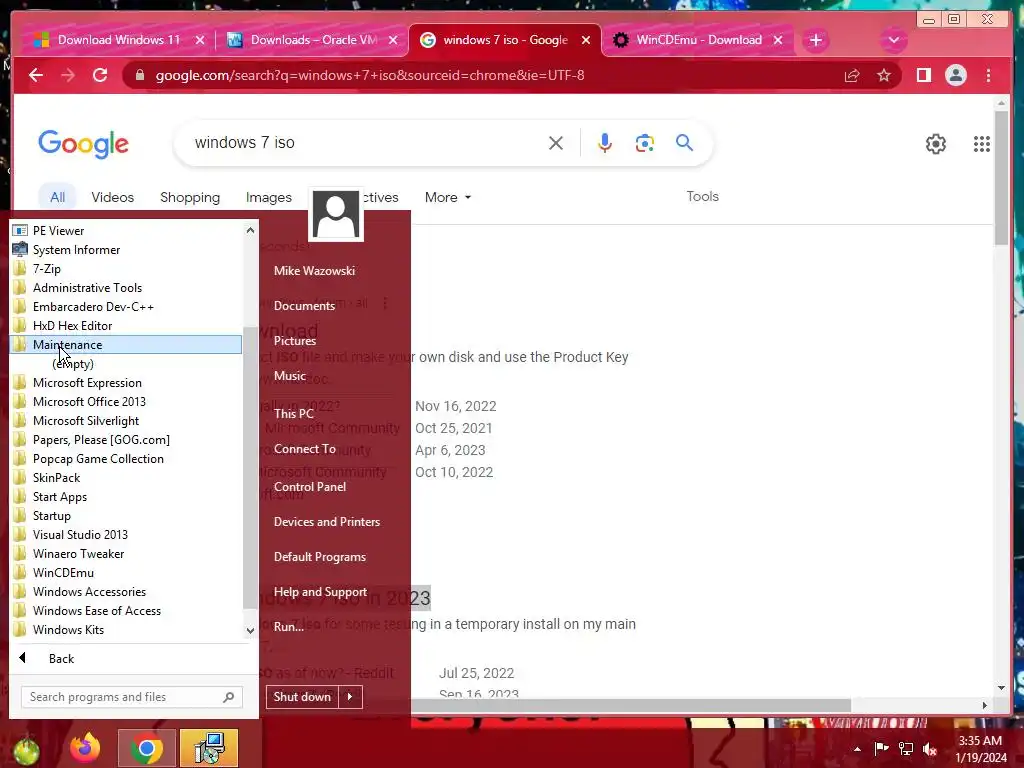The image size is (1024, 768).
Task: Open Help and Support
Action: pos(320,592)
